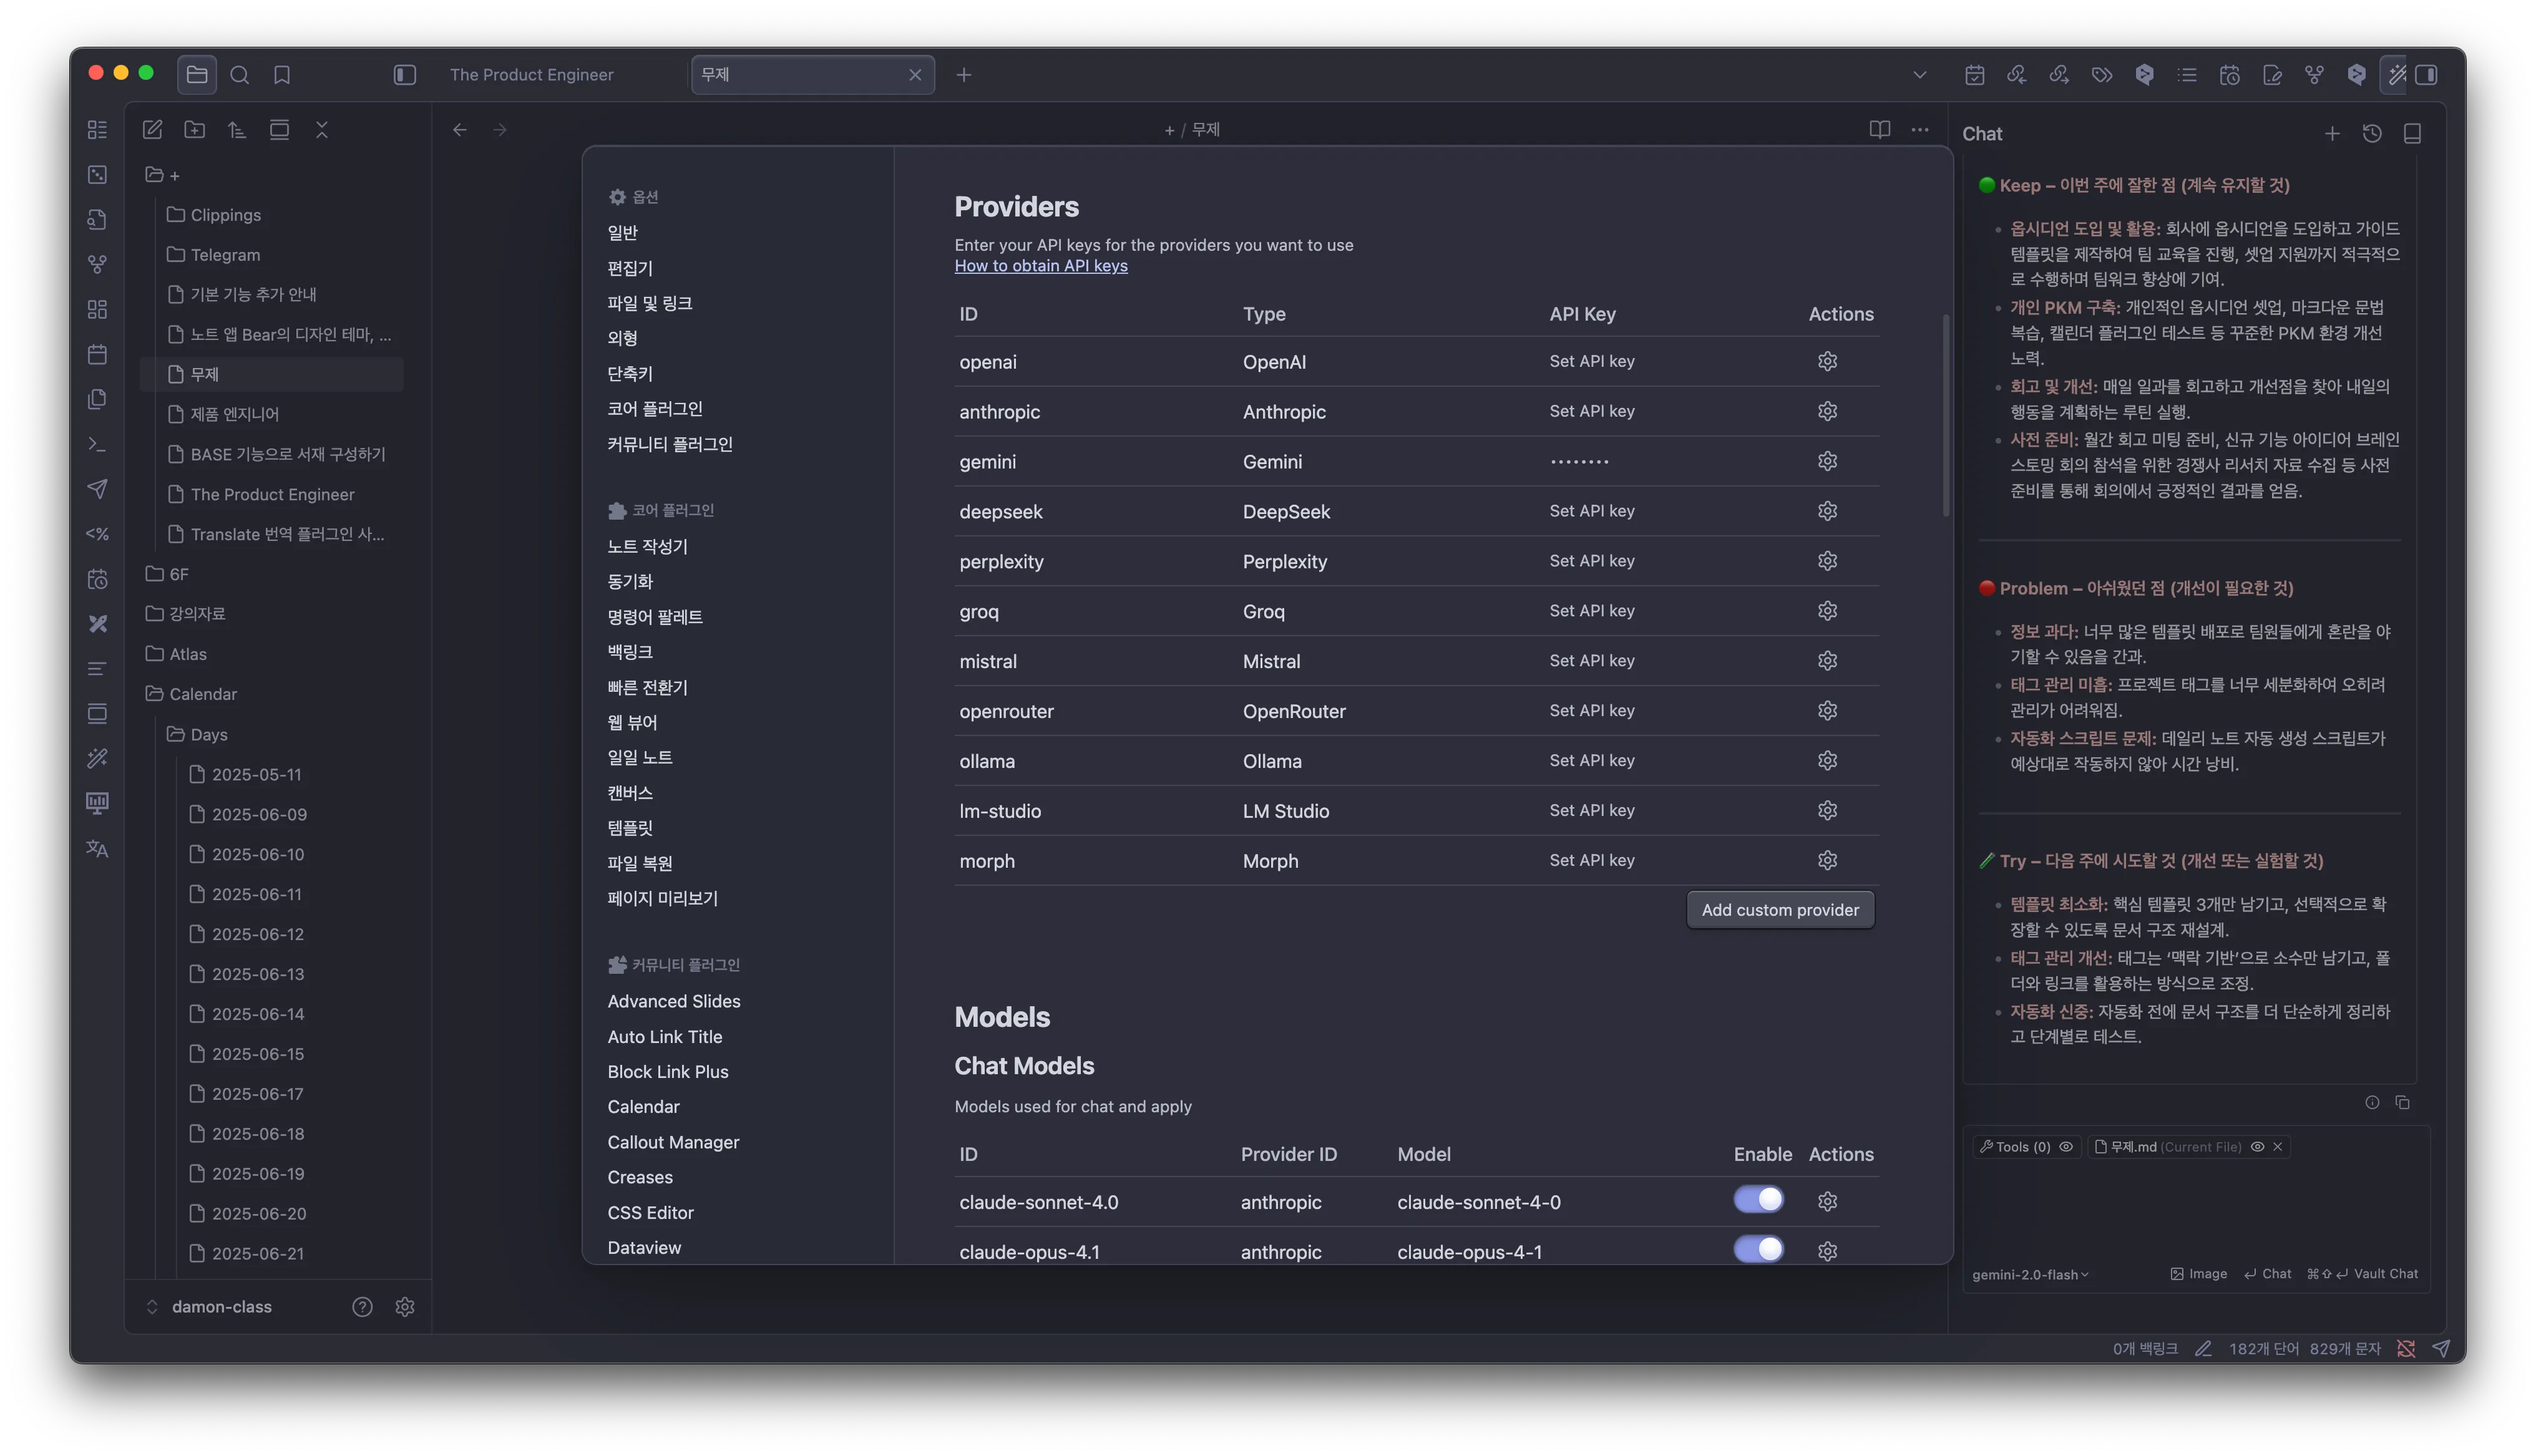Disable the claude-opus-4.1 model toggle

click(1758, 1250)
